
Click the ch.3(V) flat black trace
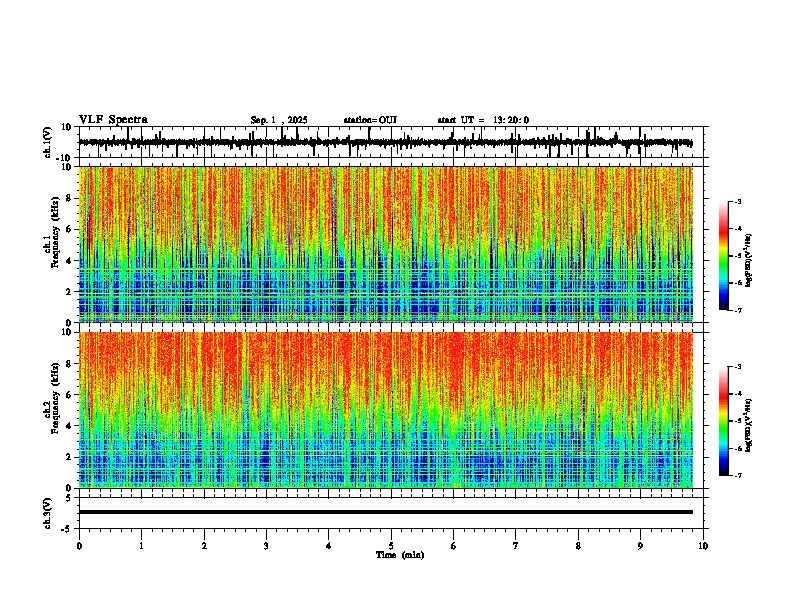pyautogui.click(x=386, y=512)
